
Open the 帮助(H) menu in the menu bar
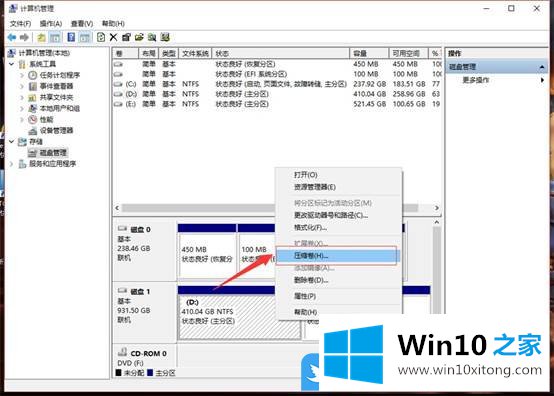113,24
